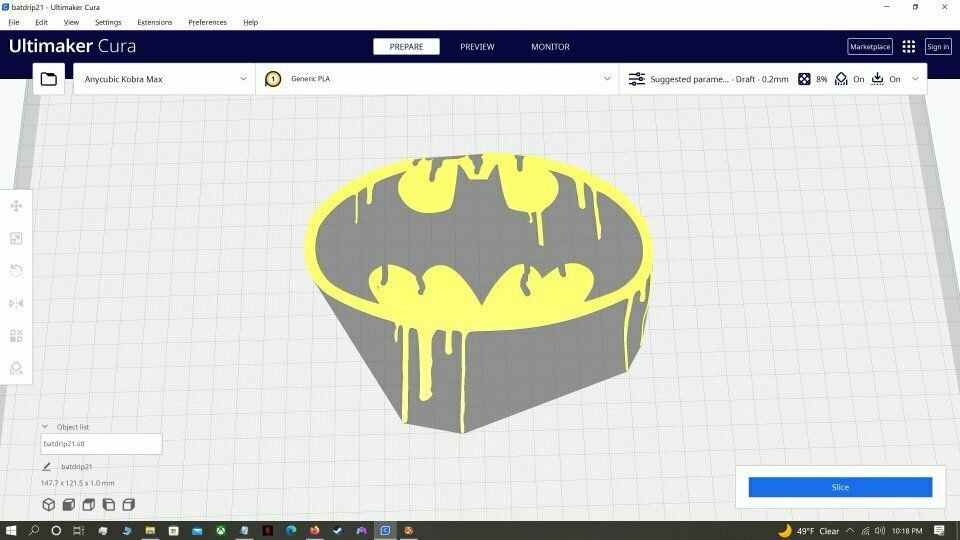Open the Mail app from taskbar

(197, 530)
